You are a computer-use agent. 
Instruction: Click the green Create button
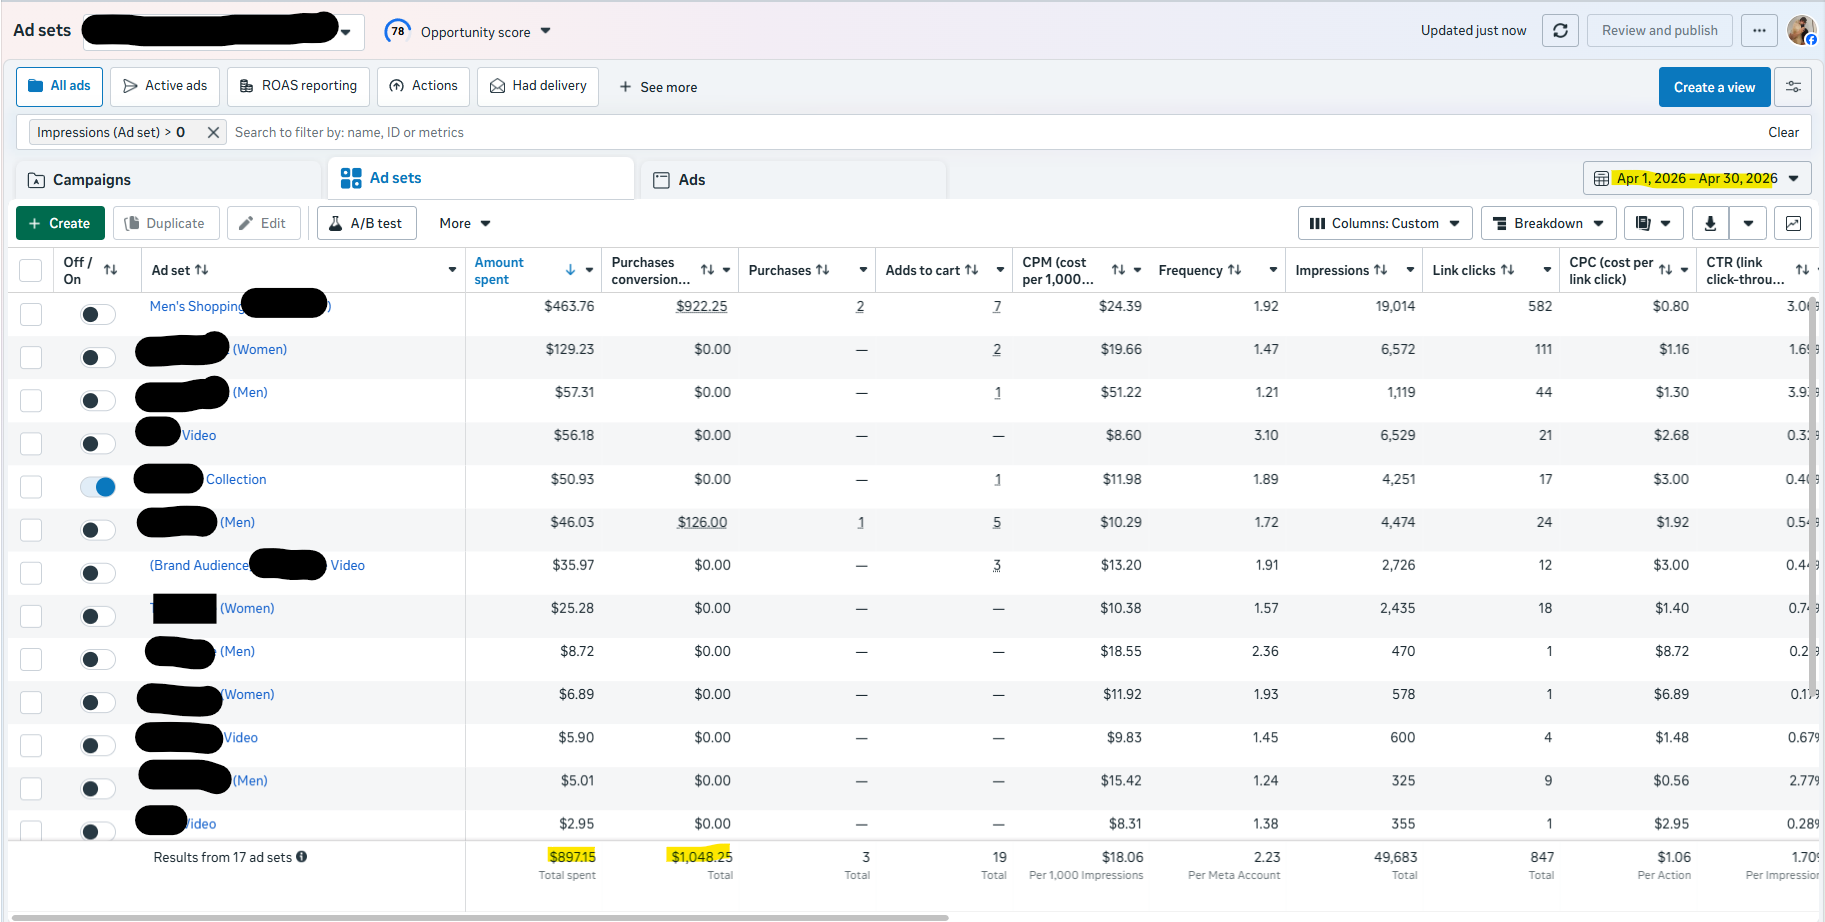point(60,223)
